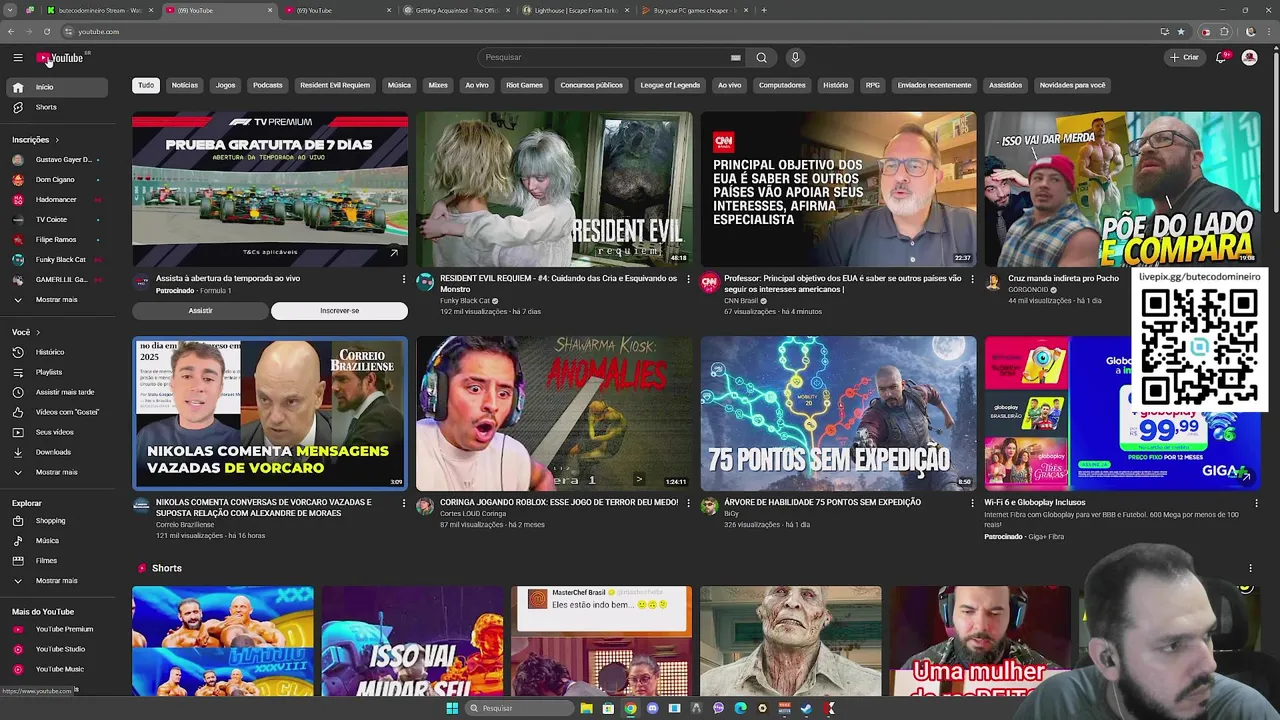Click the Criar button
1280x720 pixels.
1184,57
